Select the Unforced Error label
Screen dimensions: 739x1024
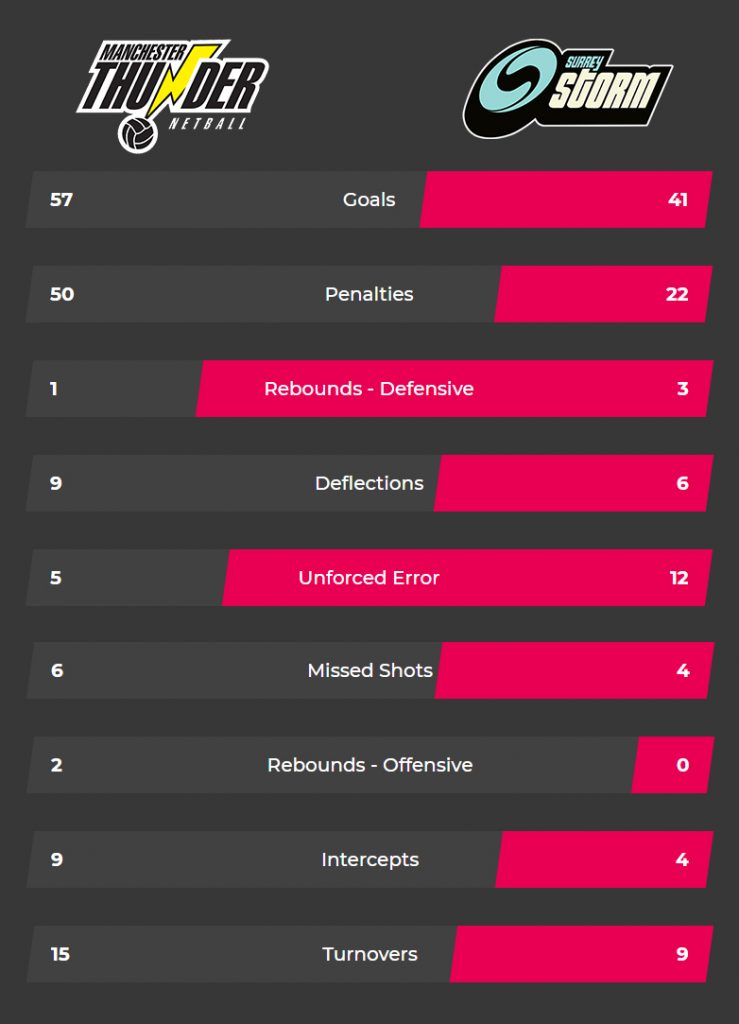(369, 578)
